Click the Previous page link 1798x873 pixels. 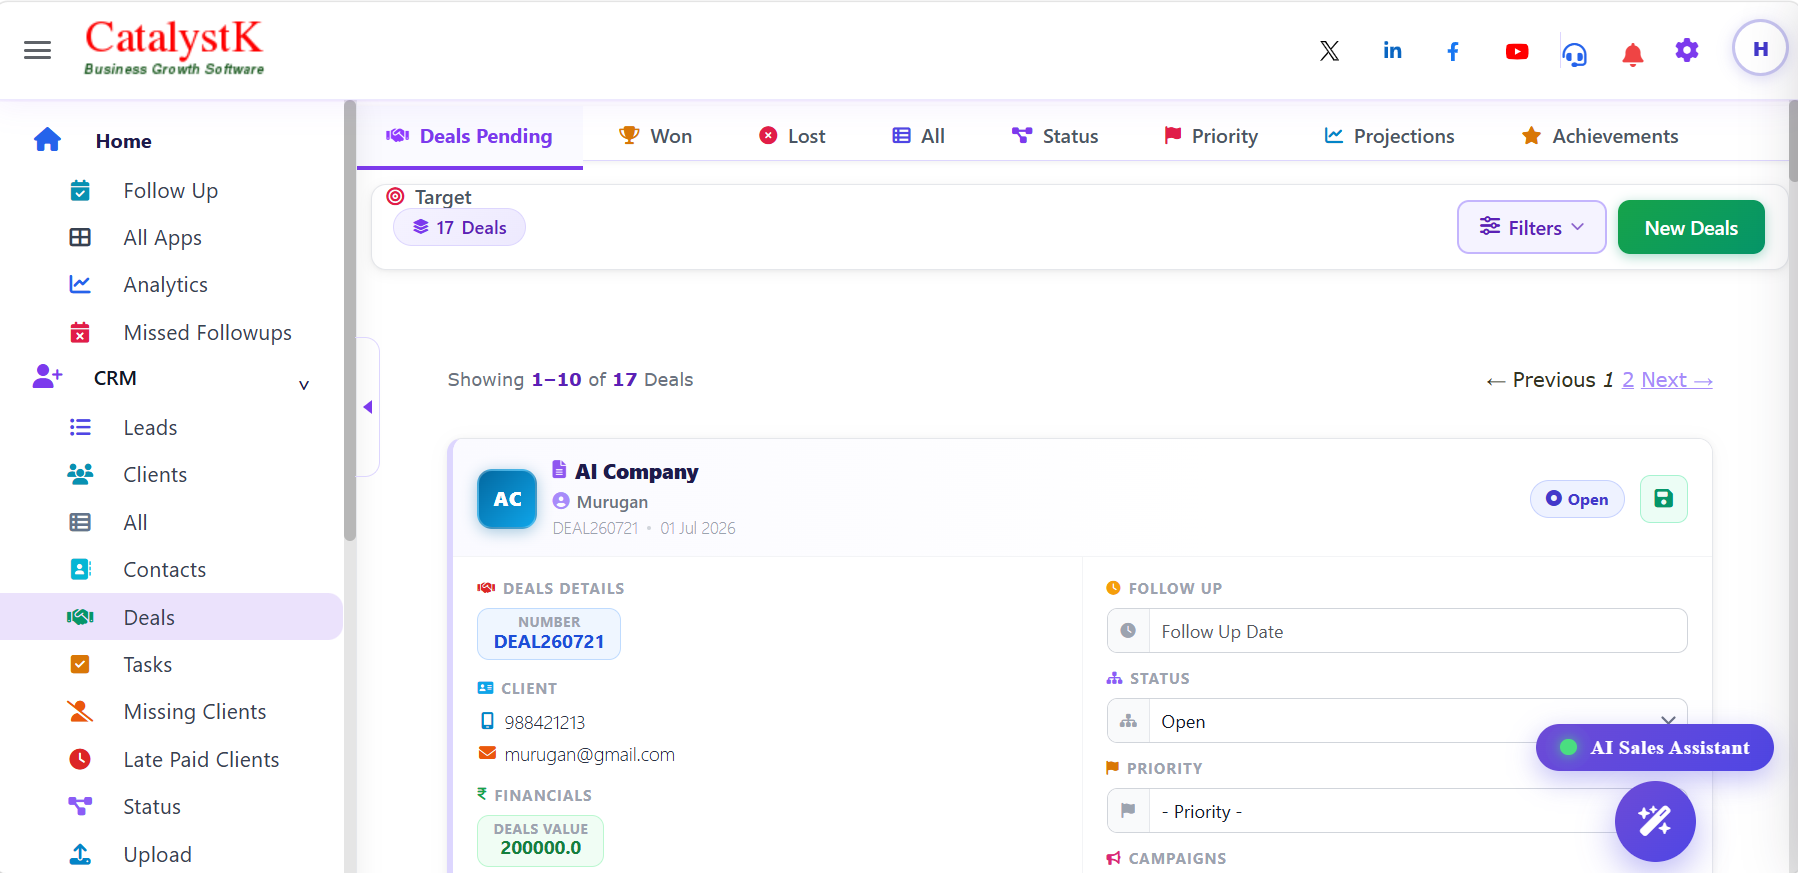pyautogui.click(x=1541, y=380)
